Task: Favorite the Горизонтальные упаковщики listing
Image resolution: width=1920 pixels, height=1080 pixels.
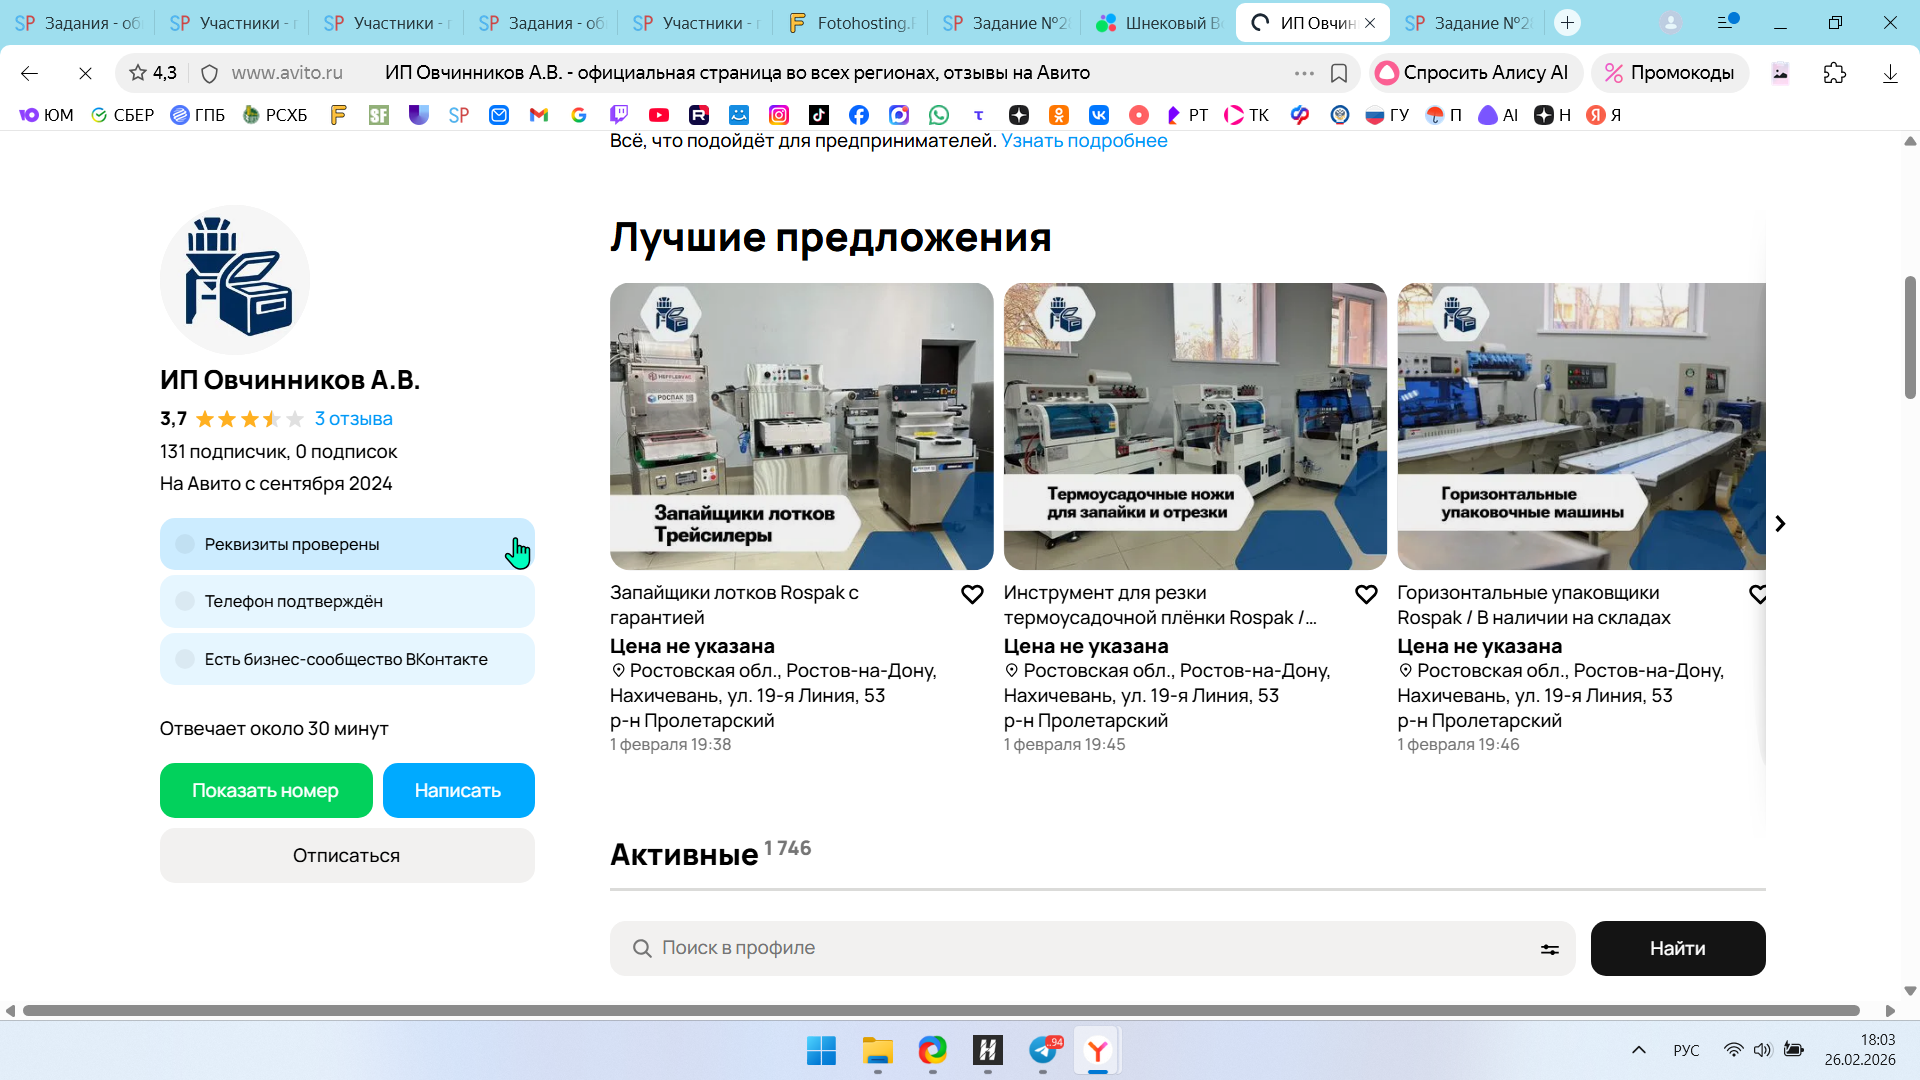Action: pyautogui.click(x=1758, y=594)
